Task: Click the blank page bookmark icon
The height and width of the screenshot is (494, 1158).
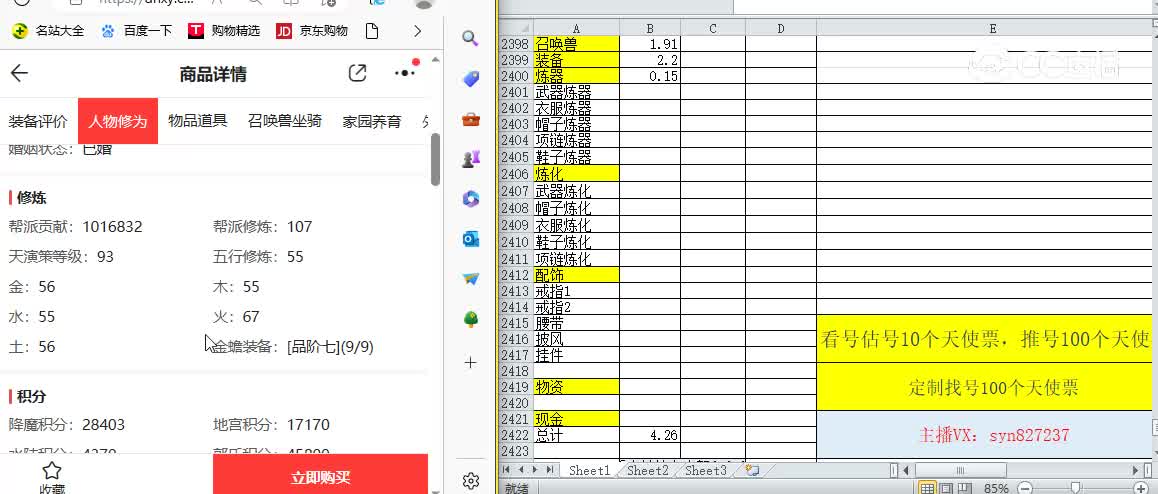Action: tap(372, 31)
